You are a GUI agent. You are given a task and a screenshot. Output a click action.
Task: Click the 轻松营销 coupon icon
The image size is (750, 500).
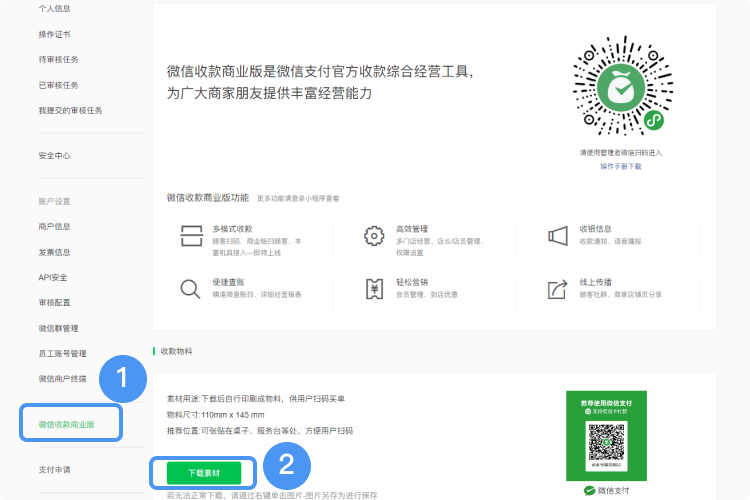pos(375,289)
